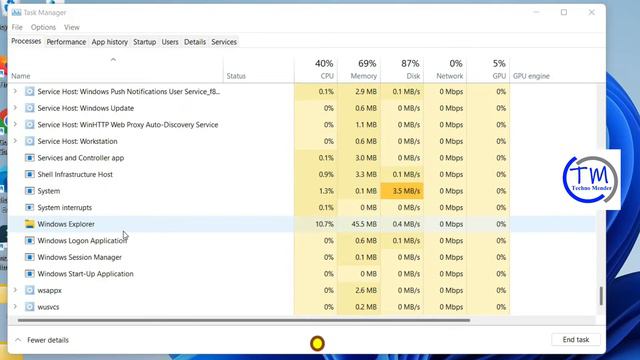Click the wsappx process icon

(x=29, y=290)
